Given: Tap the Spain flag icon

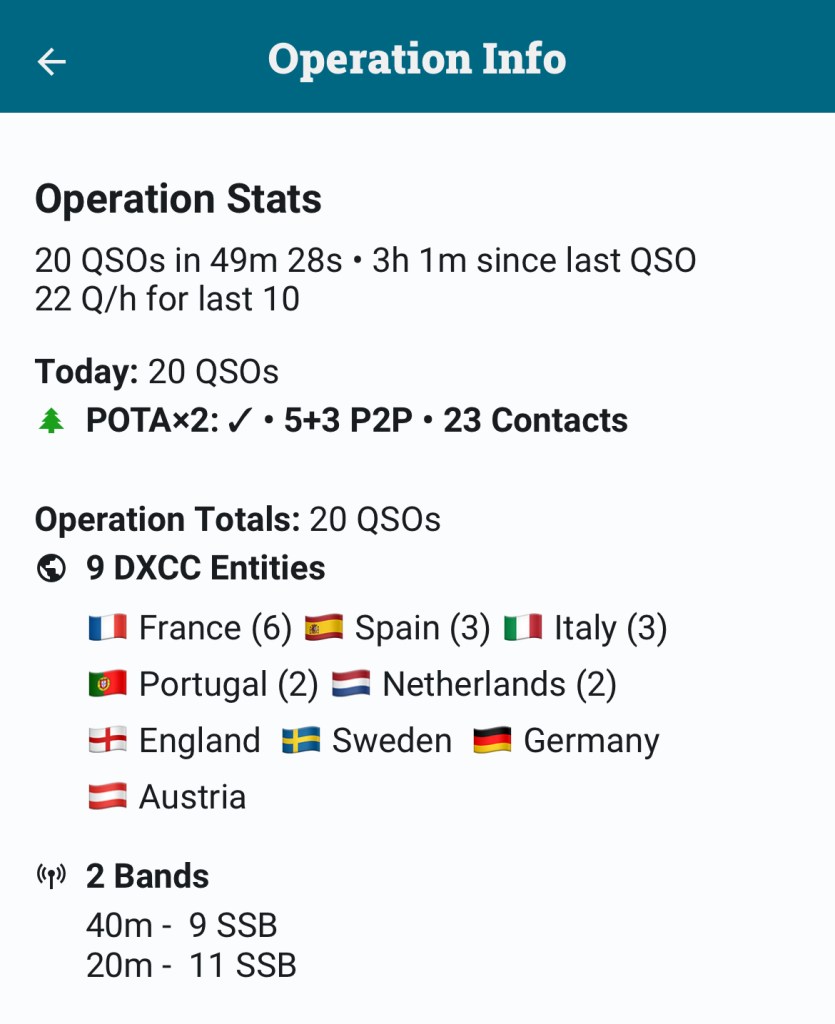Looking at the screenshot, I should click(324, 628).
